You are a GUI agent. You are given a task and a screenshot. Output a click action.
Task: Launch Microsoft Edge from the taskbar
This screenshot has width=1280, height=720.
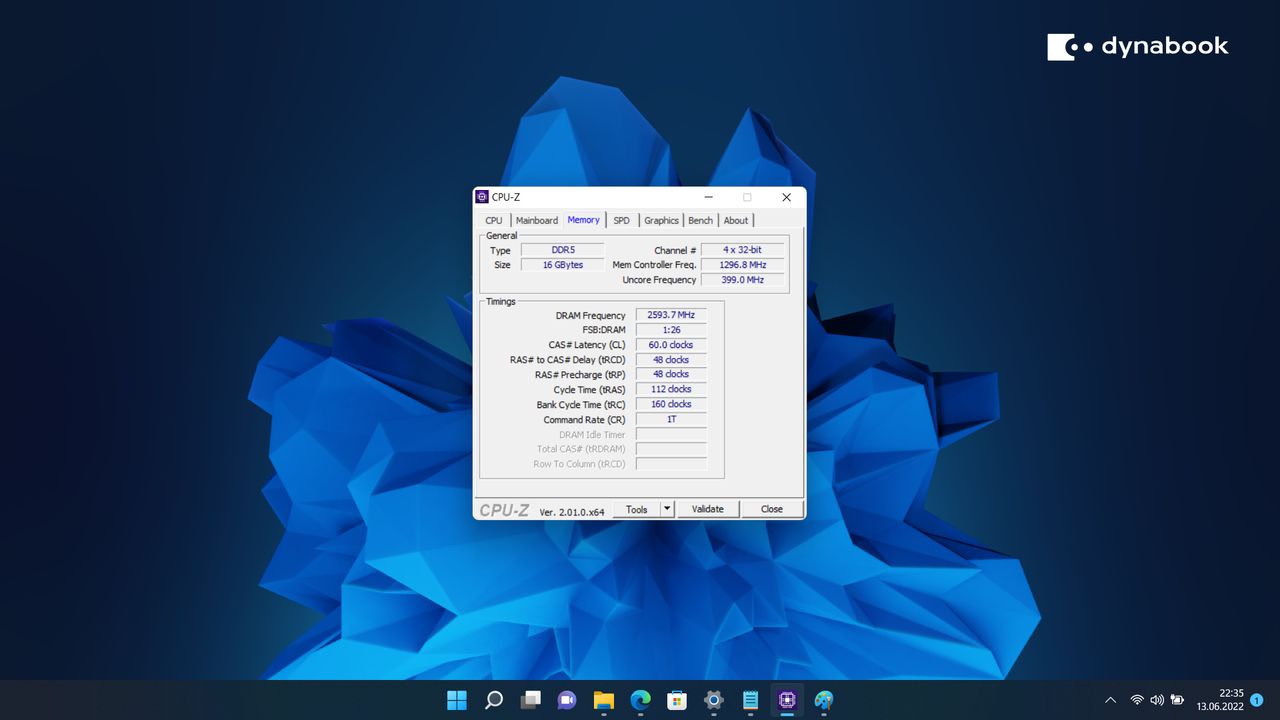640,700
